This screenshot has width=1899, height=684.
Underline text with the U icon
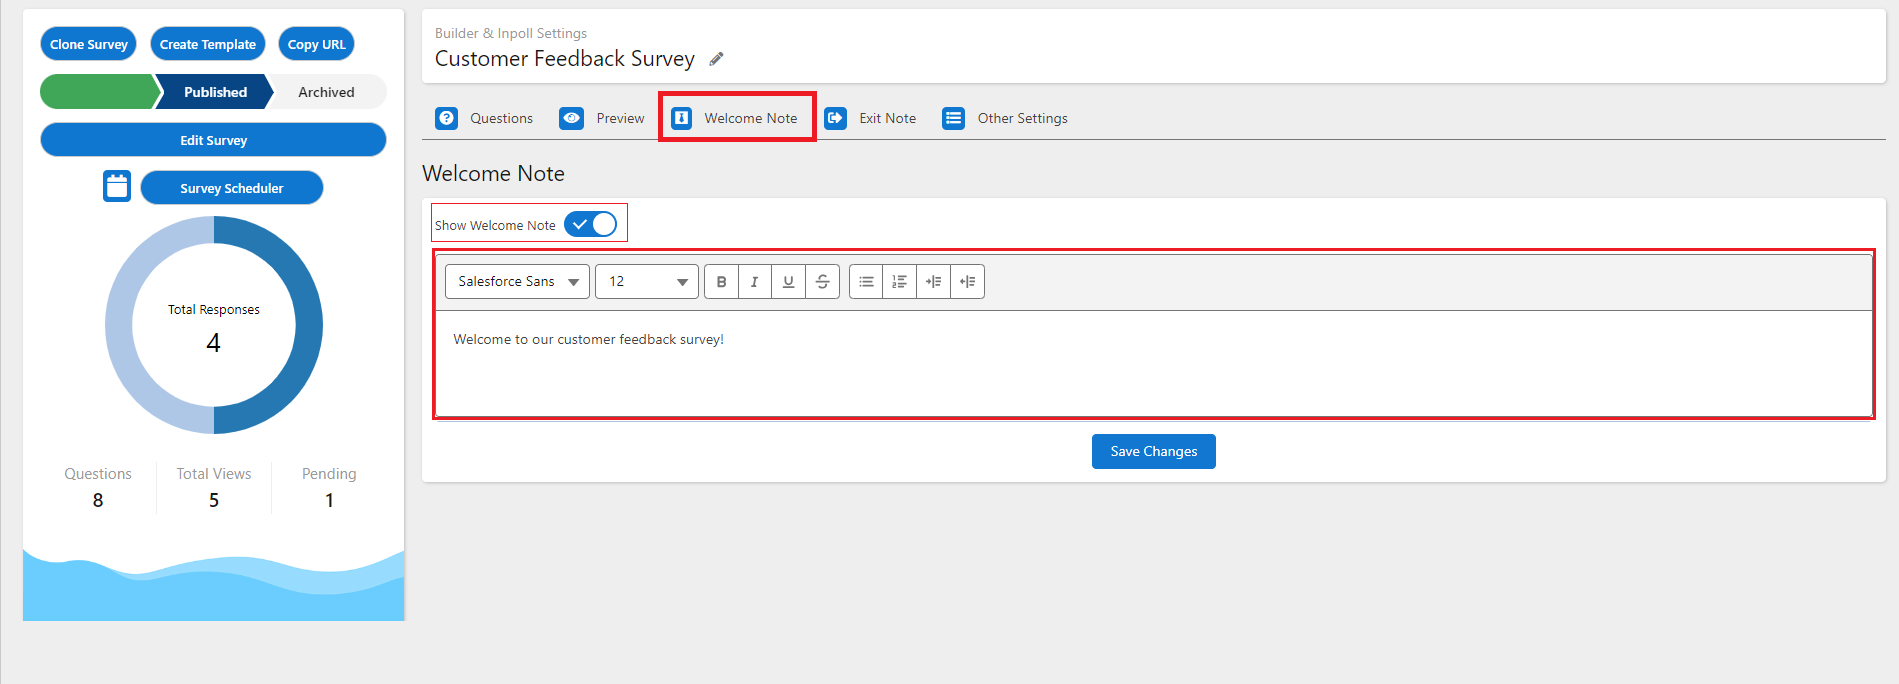[x=788, y=282]
